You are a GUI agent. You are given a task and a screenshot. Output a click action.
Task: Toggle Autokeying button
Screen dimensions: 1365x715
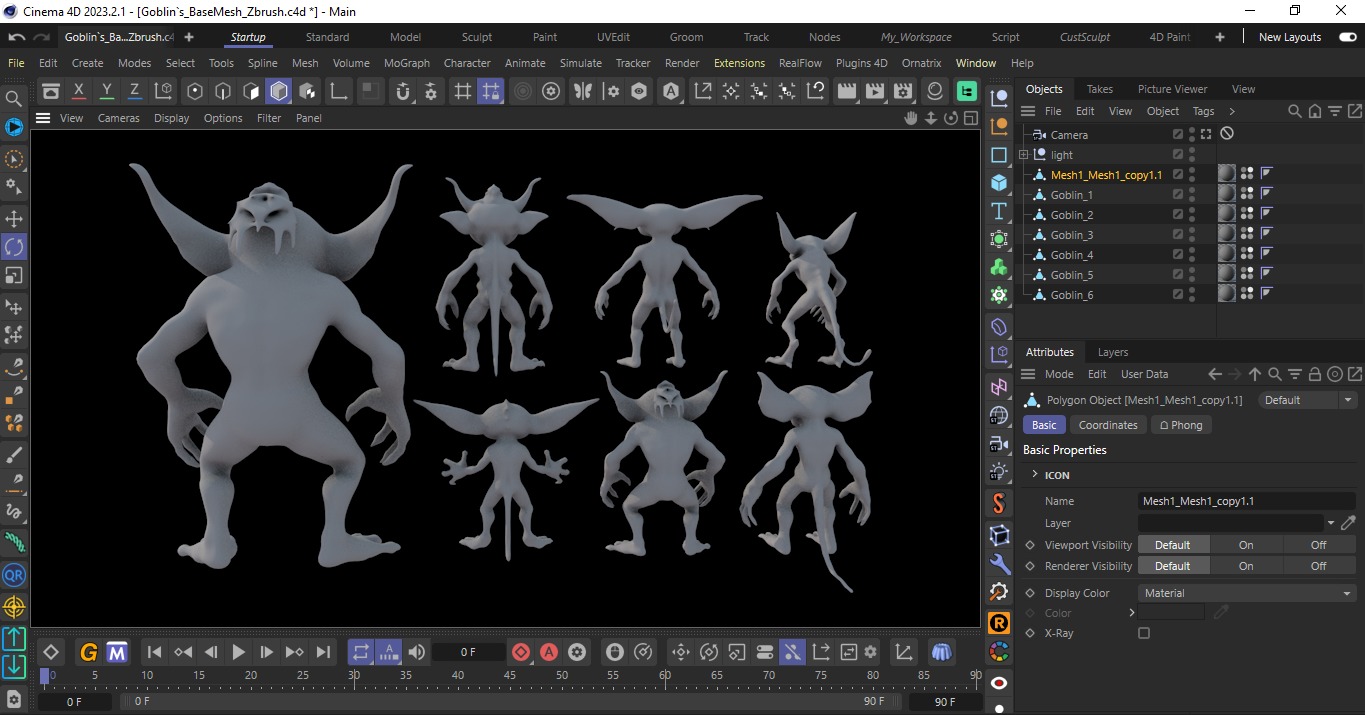[549, 652]
